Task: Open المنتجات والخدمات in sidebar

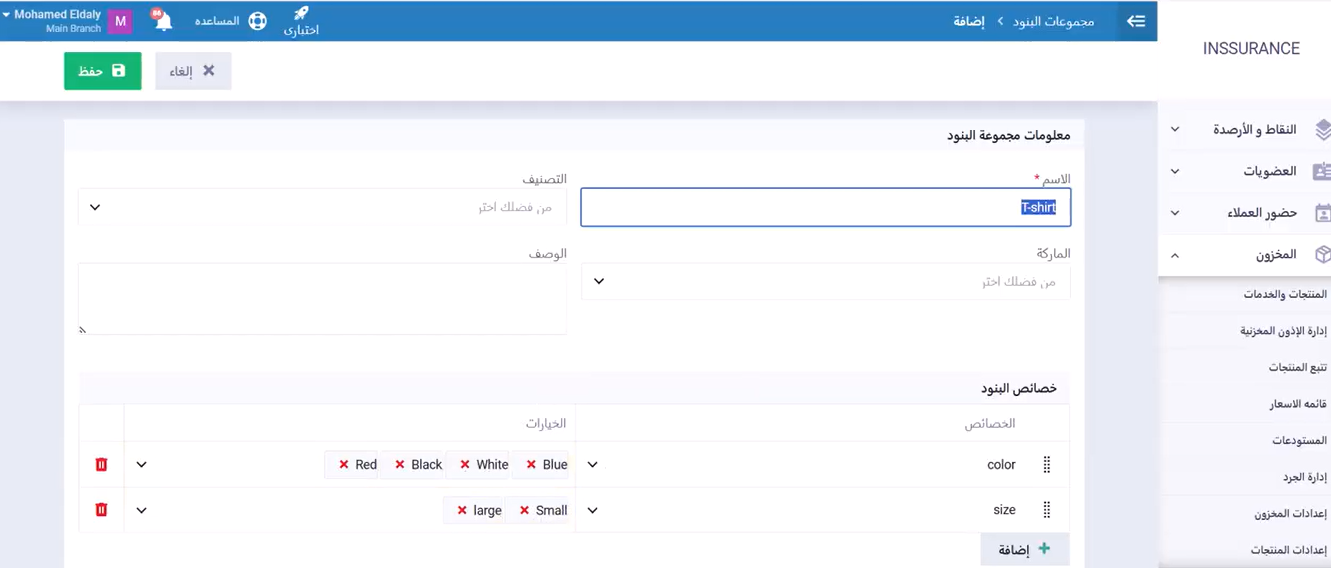Action: [1284, 295]
